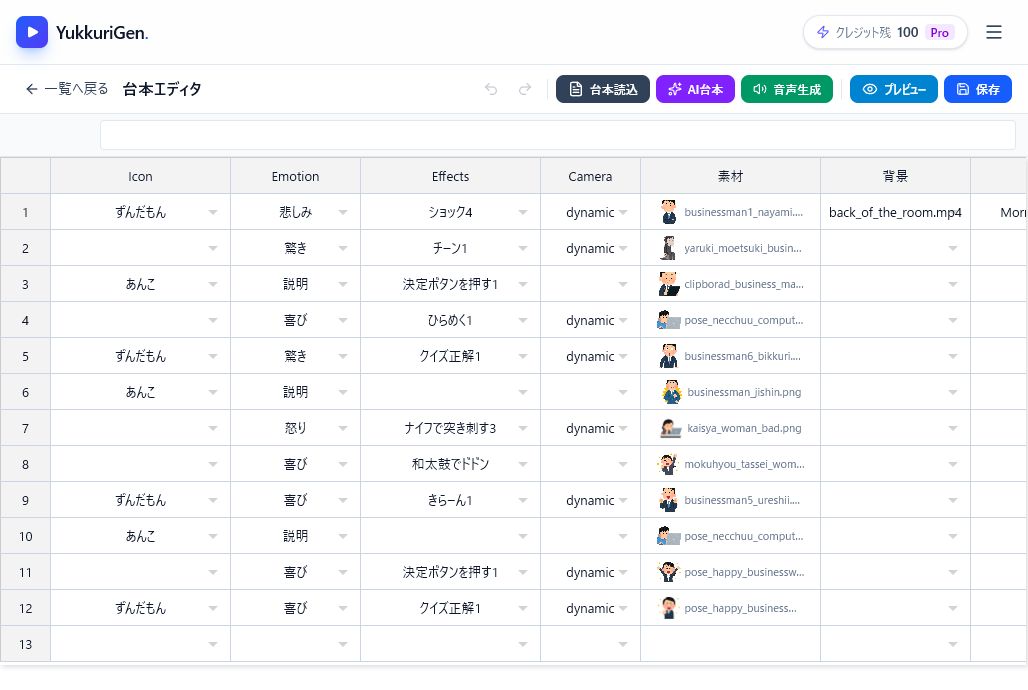Click row 10 pose_necchuu_comput thumbnail
Image resolution: width=1028 pixels, height=690 pixels.
pyautogui.click(x=668, y=537)
